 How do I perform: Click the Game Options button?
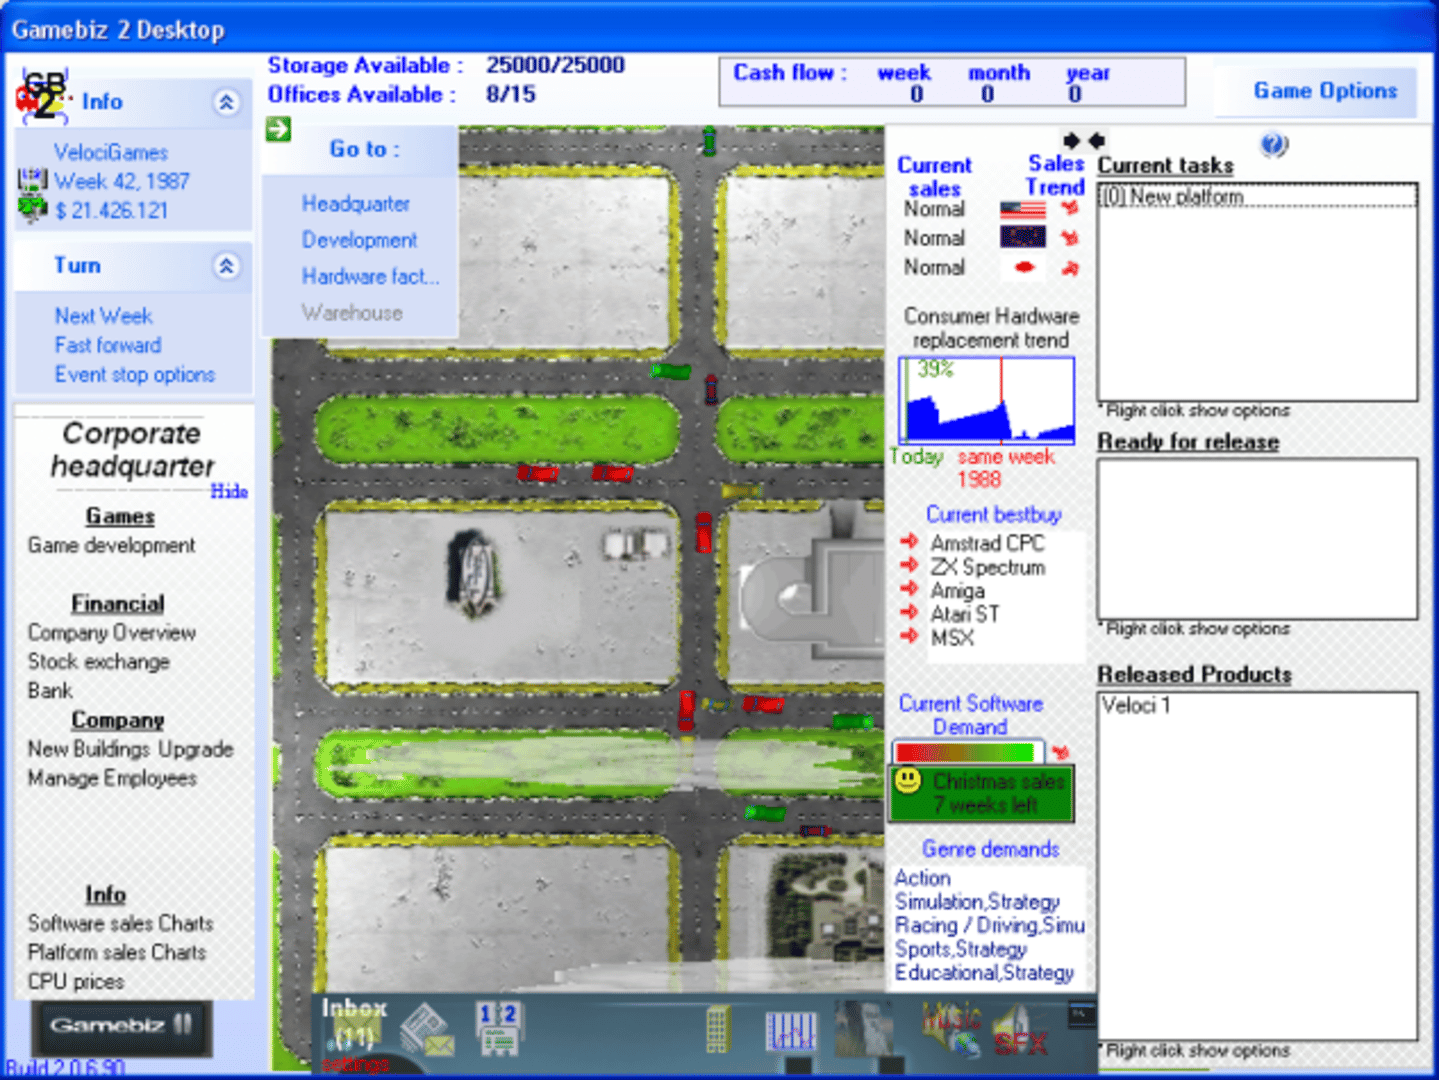click(x=1324, y=91)
